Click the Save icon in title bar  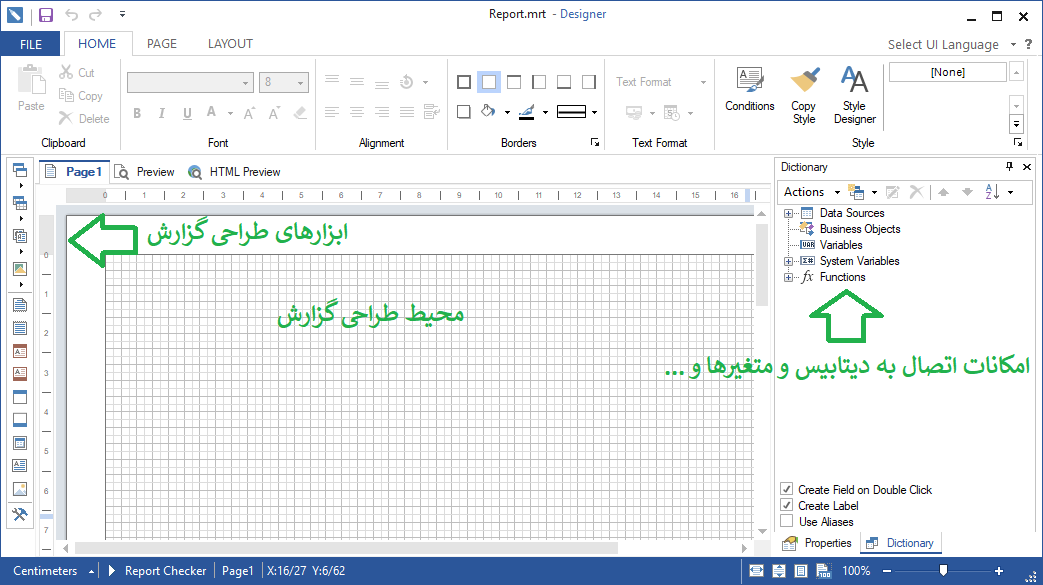[45, 15]
